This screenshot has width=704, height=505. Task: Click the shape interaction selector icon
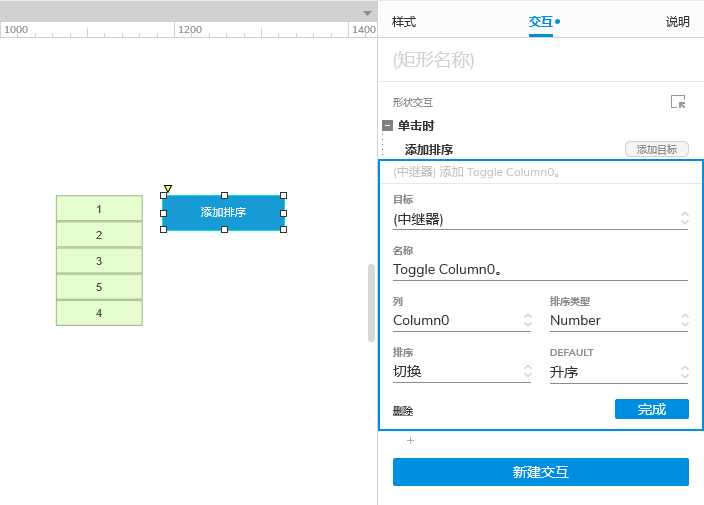[x=678, y=102]
